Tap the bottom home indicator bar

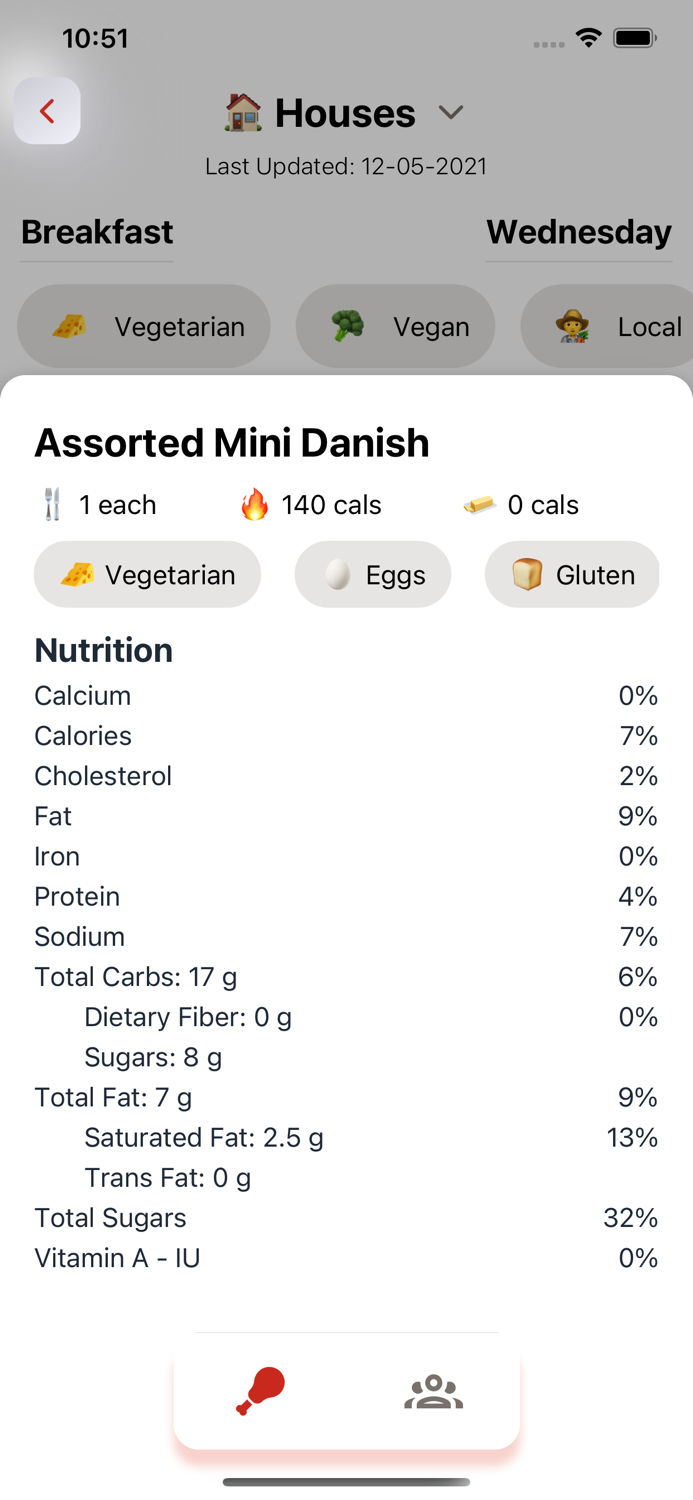click(346, 1482)
